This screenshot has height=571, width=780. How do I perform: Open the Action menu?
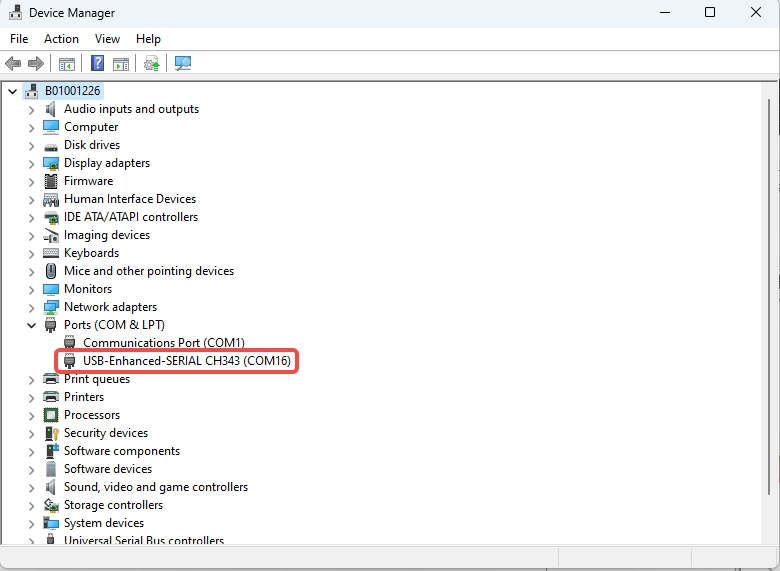61,39
